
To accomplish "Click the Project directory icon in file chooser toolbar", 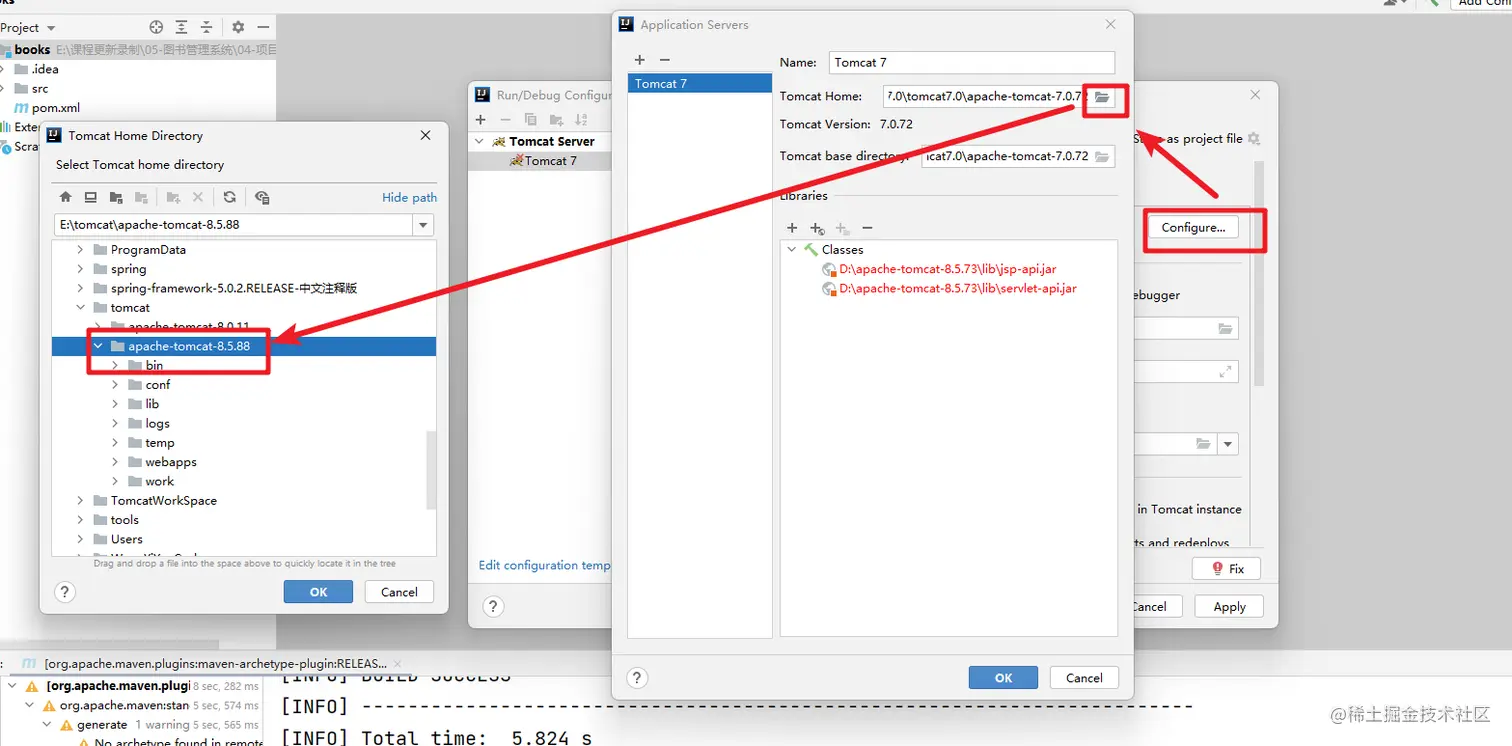I will coord(116,197).
